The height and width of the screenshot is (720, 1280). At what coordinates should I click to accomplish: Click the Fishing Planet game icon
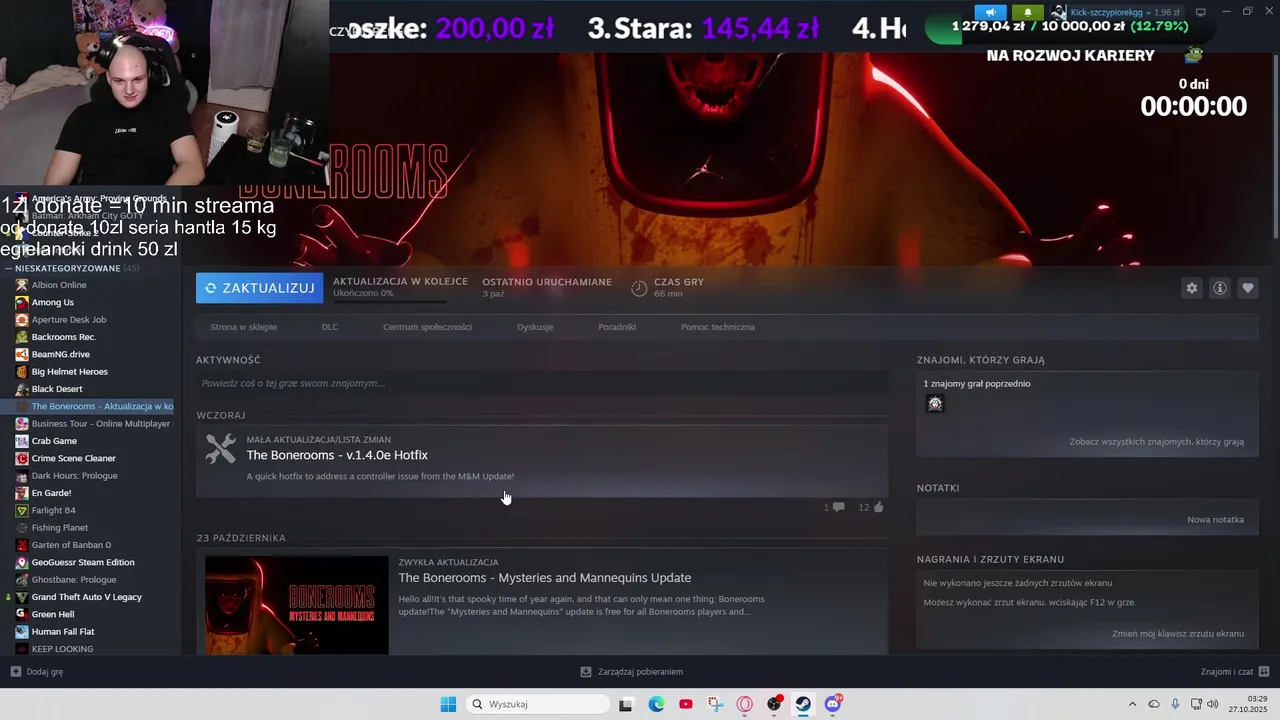coord(22,528)
